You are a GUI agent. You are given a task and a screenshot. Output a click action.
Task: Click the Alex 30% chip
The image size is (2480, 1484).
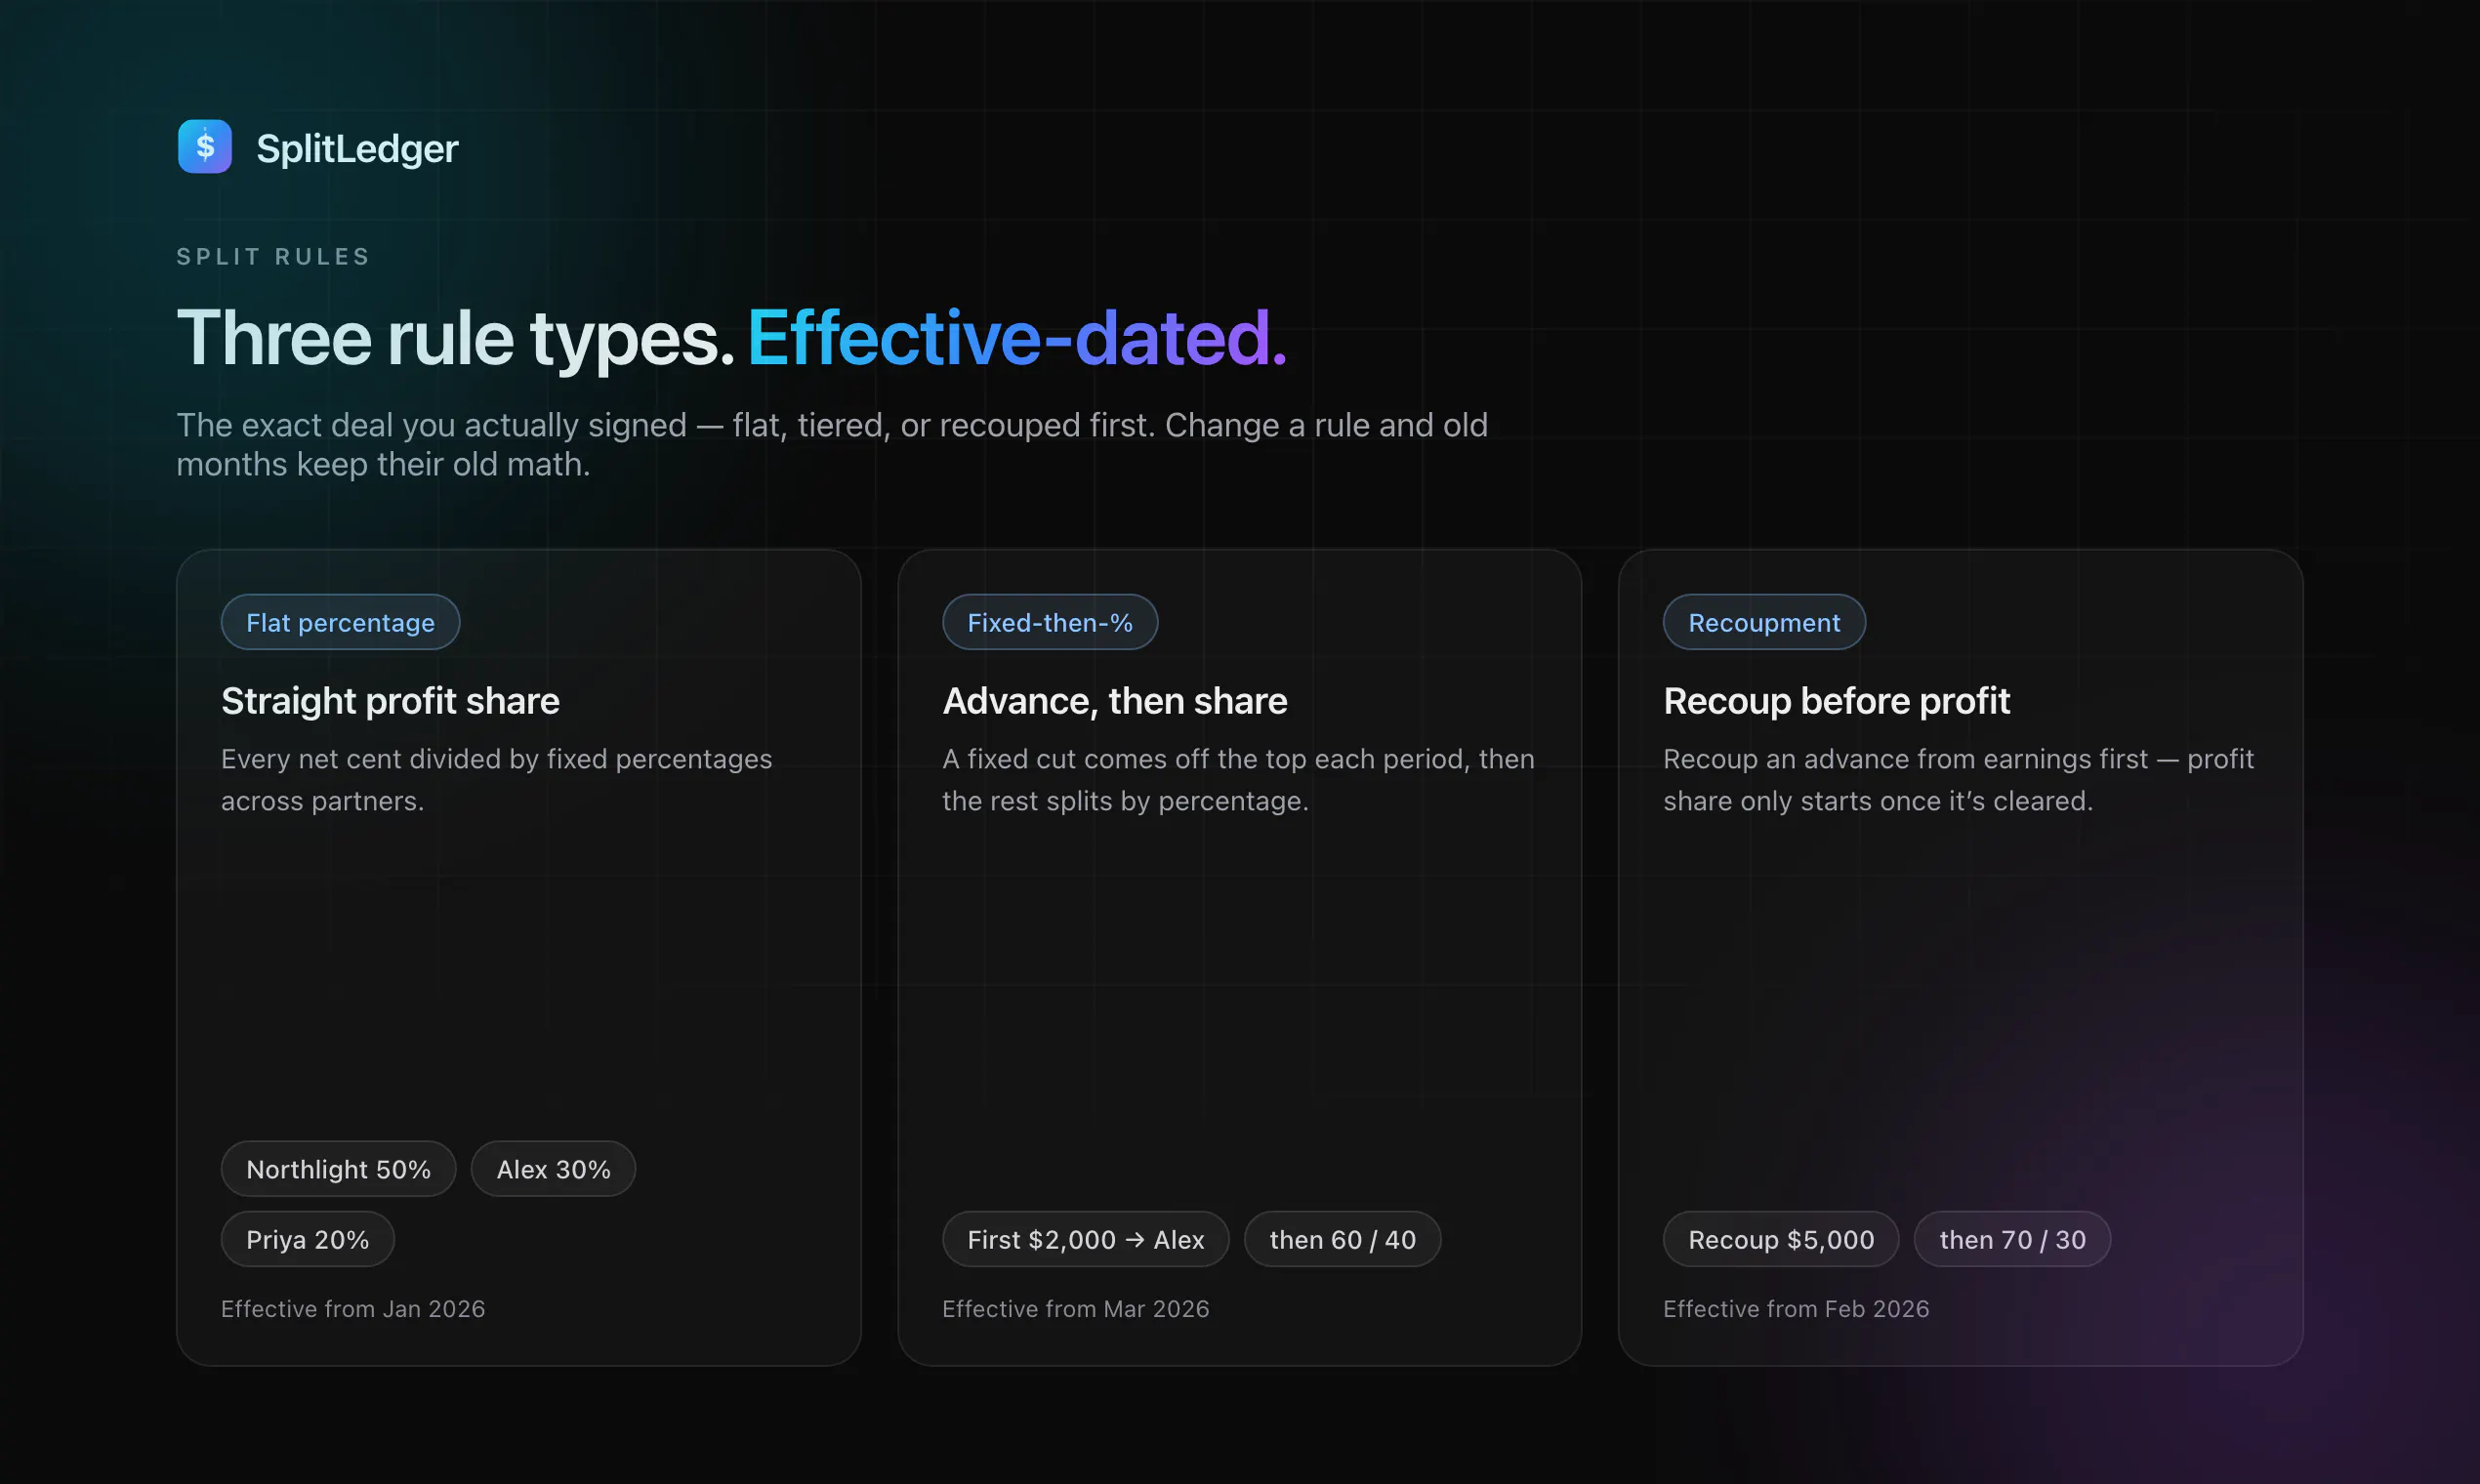point(553,1169)
